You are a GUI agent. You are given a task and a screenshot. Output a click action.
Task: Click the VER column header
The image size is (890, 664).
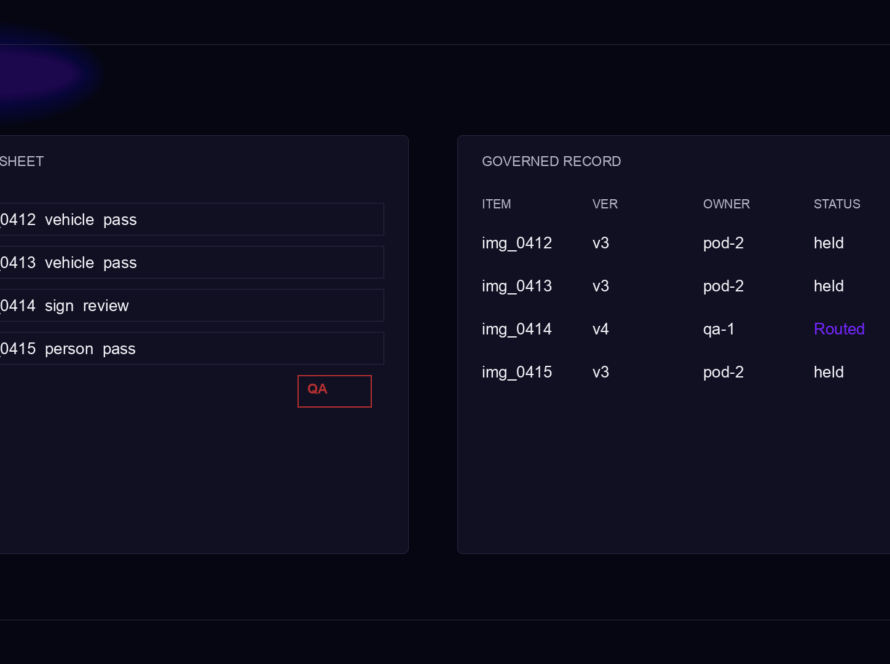coord(605,204)
